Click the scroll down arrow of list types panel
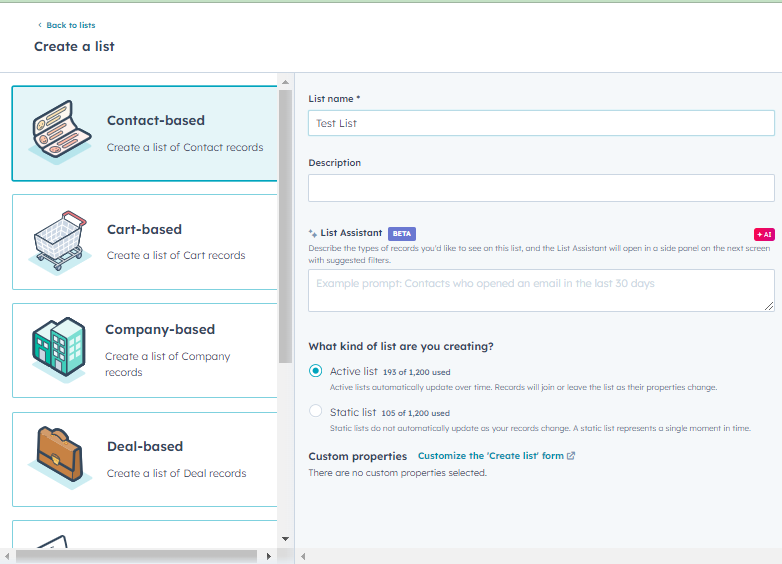 point(286,539)
